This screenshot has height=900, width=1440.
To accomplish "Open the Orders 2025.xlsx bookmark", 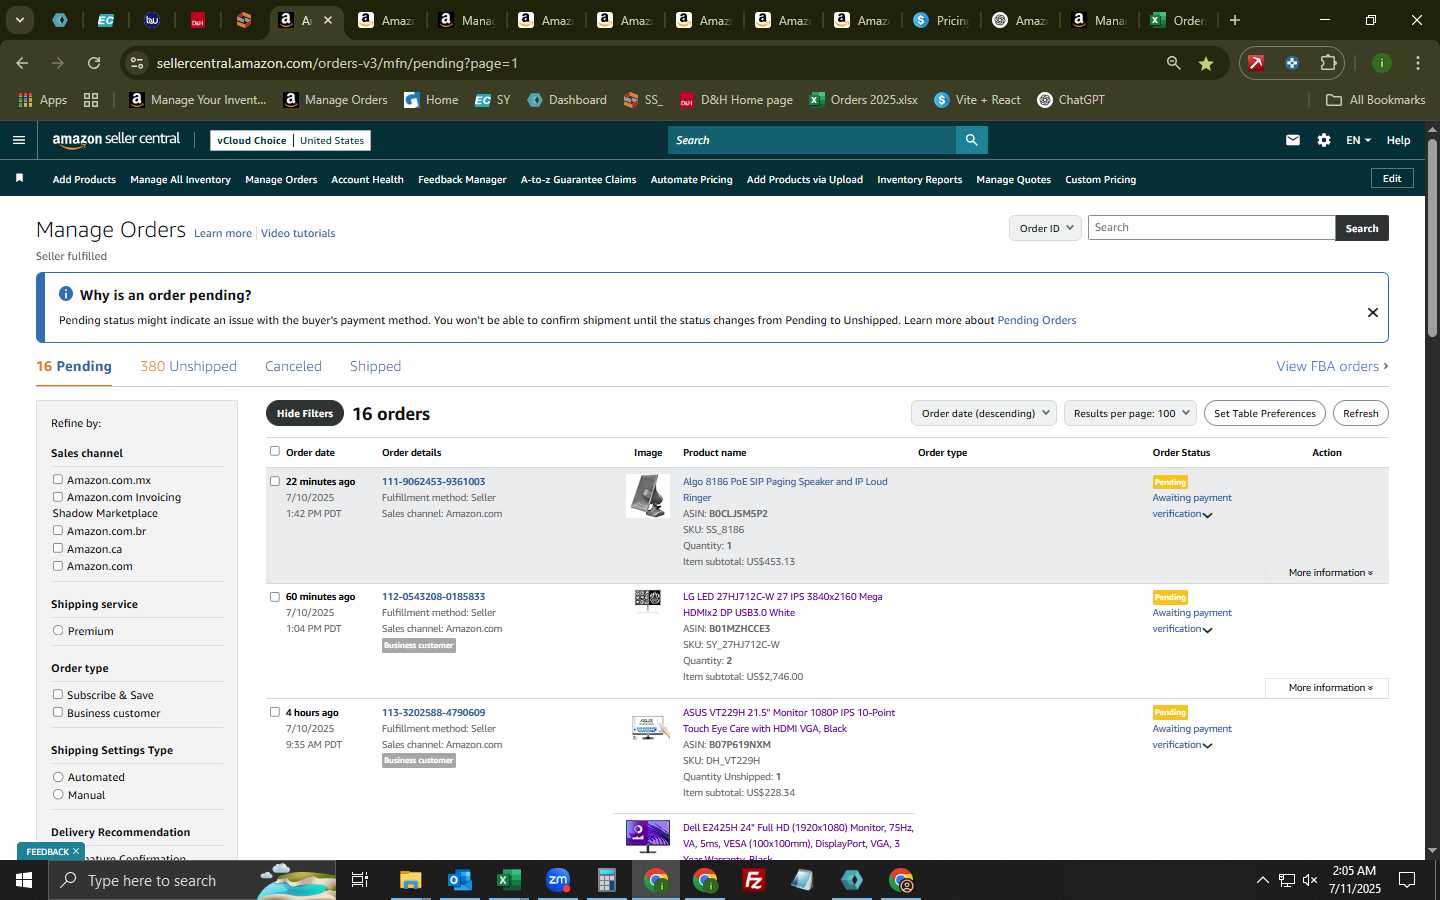I will pyautogui.click(x=864, y=100).
